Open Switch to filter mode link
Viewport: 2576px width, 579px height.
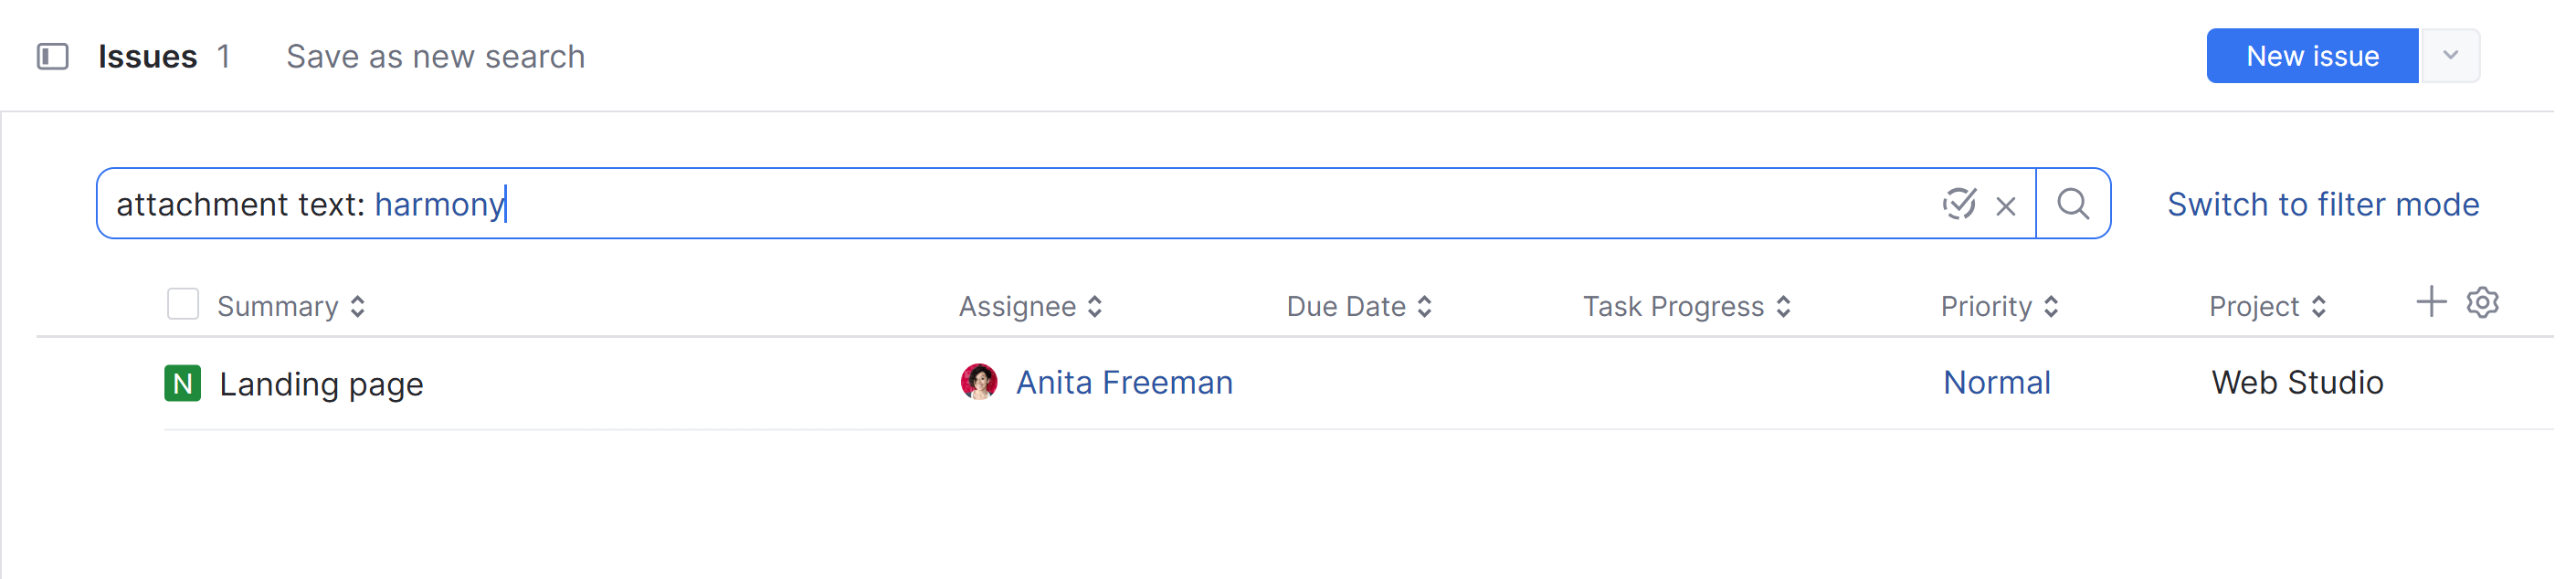coord(2322,204)
